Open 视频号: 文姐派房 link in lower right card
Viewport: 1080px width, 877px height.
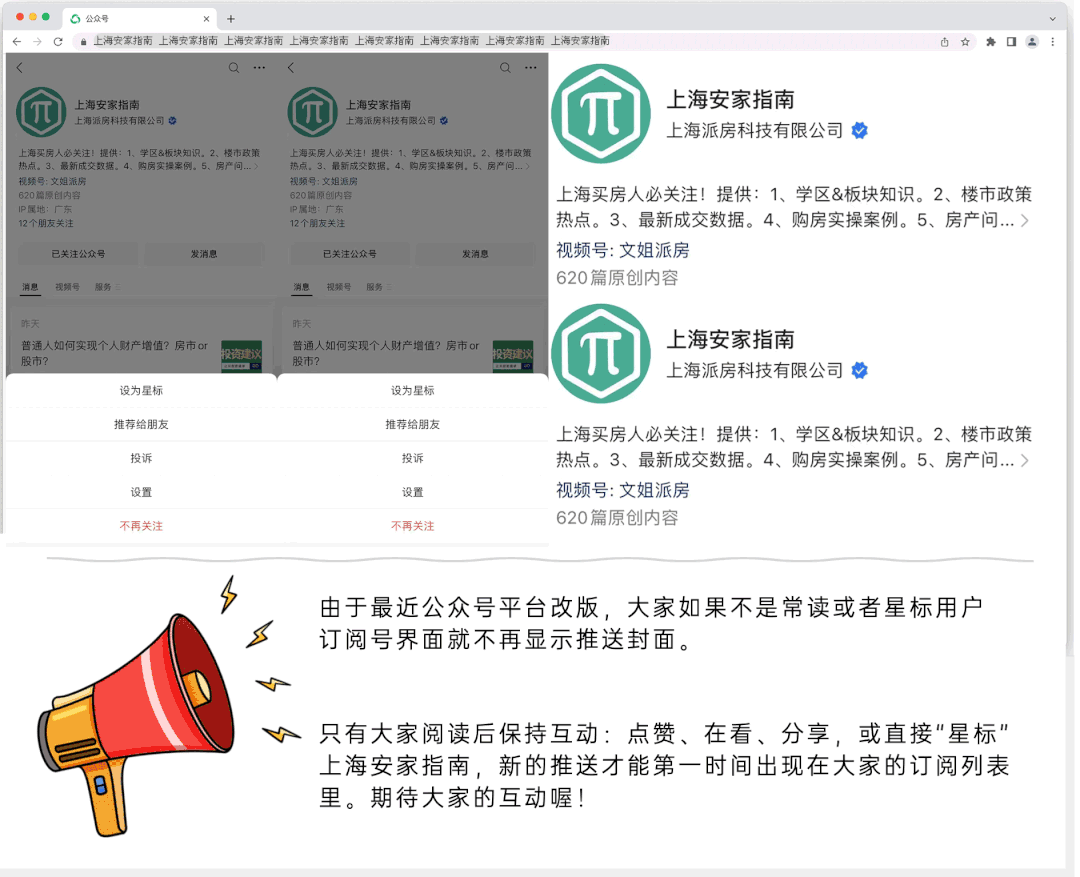[x=623, y=490]
